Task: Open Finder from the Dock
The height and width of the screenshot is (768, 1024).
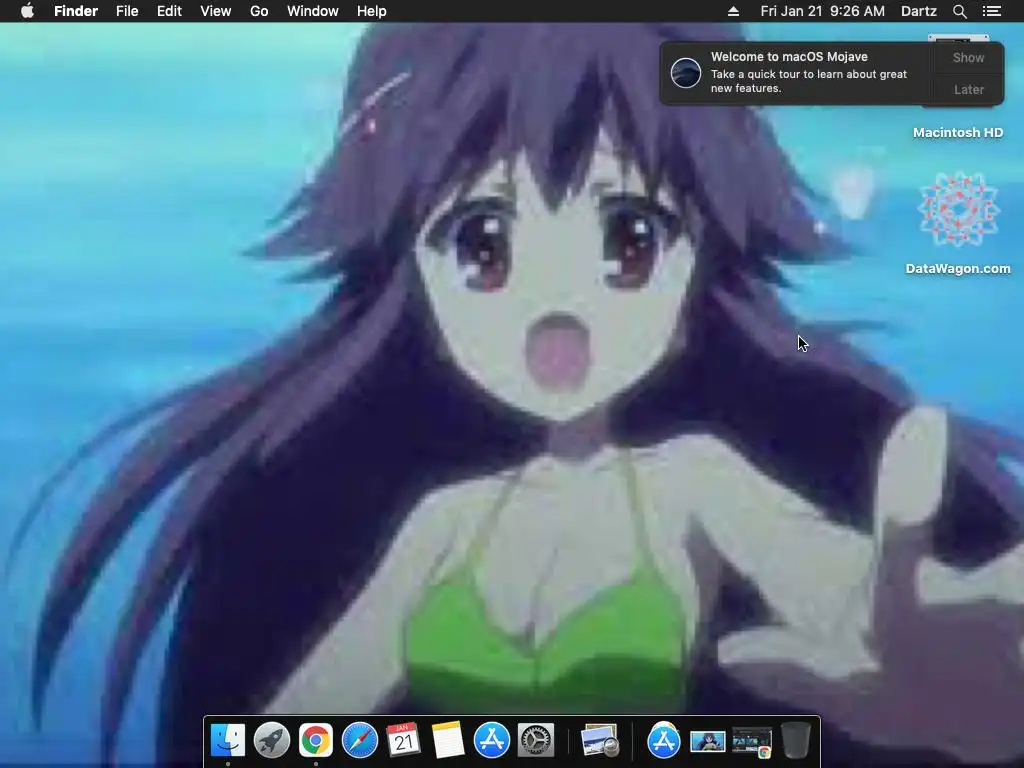Action: click(x=228, y=741)
